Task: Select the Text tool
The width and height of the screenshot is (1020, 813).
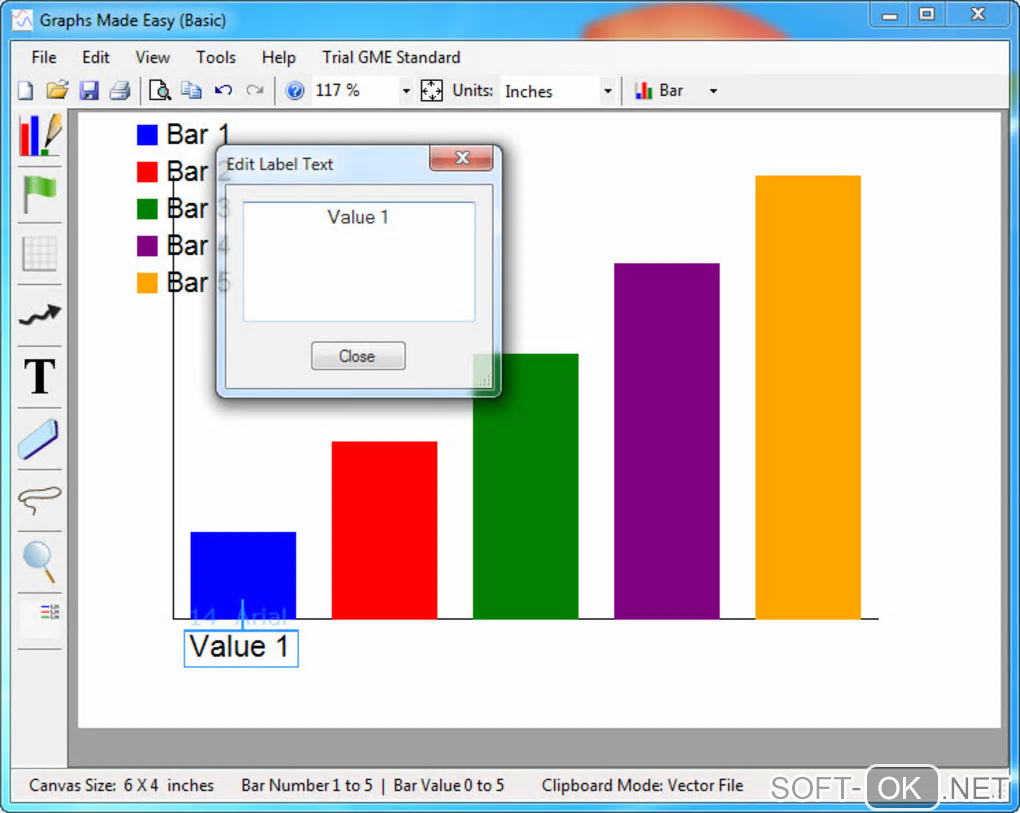Action: (40, 376)
